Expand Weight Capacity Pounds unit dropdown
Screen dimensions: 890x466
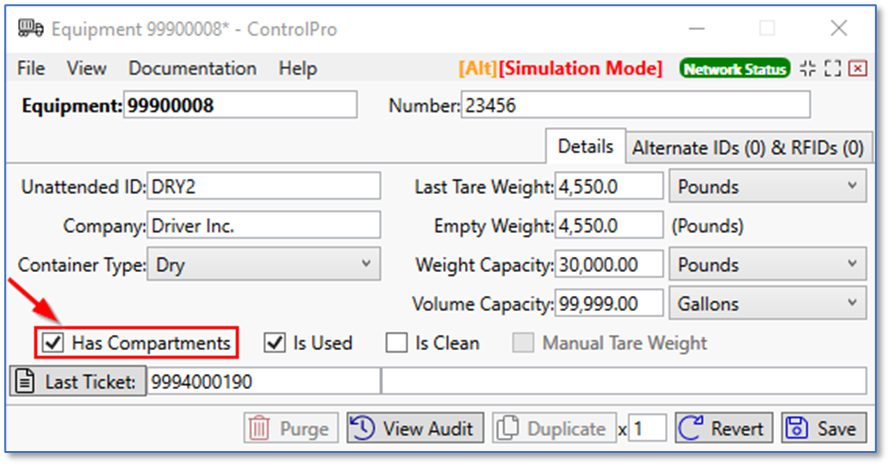click(768, 265)
